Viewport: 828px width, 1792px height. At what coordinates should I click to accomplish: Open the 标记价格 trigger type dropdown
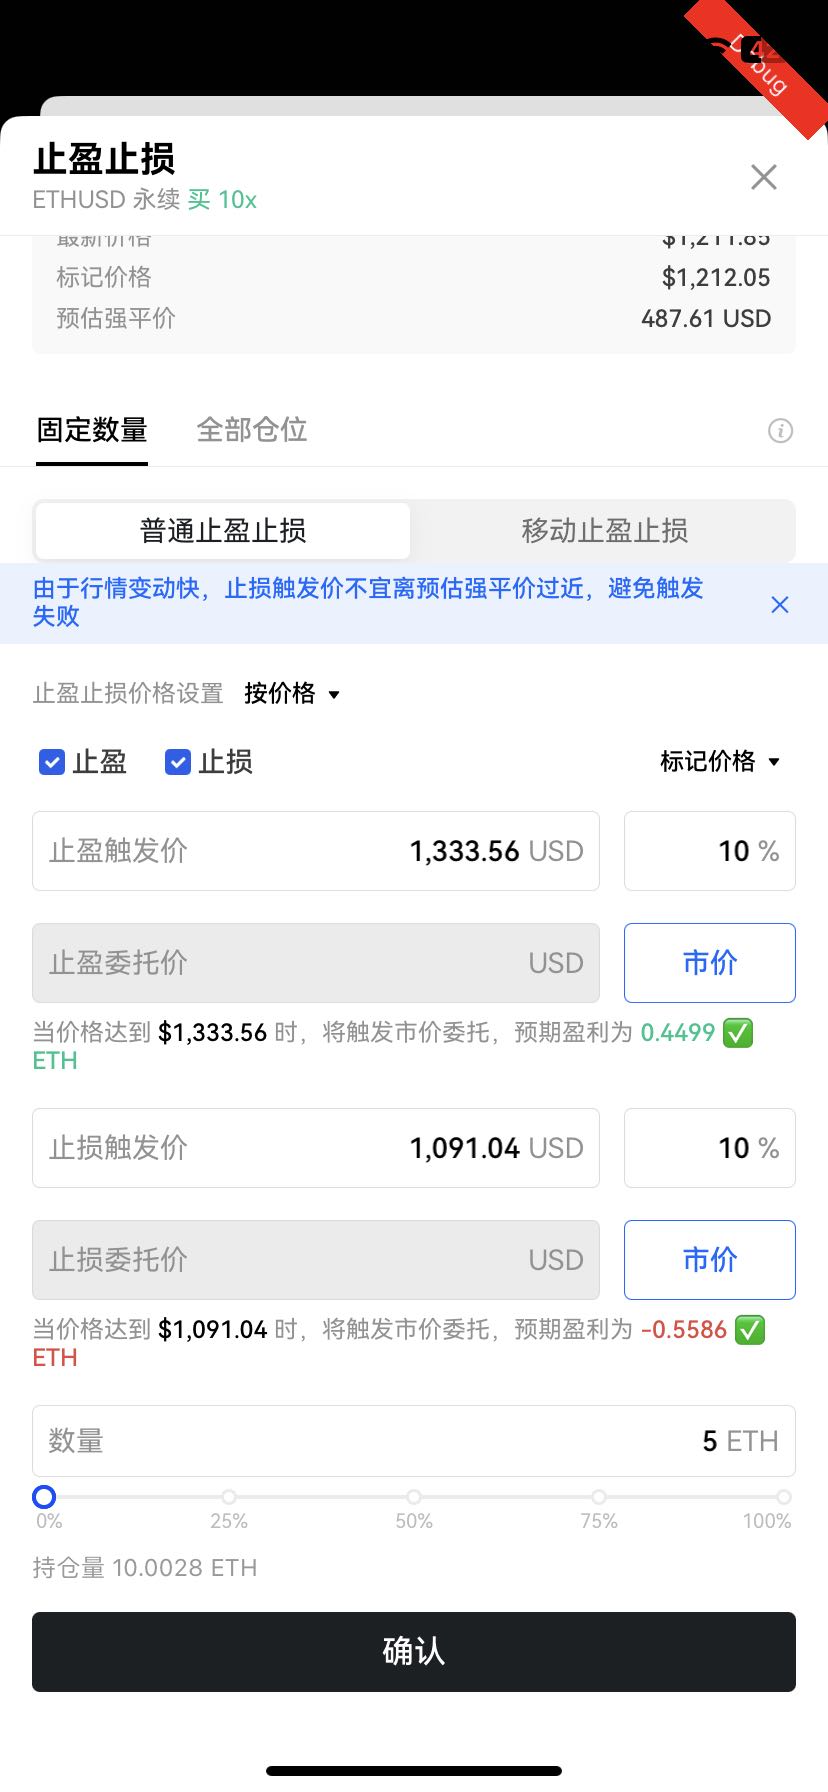tap(720, 762)
